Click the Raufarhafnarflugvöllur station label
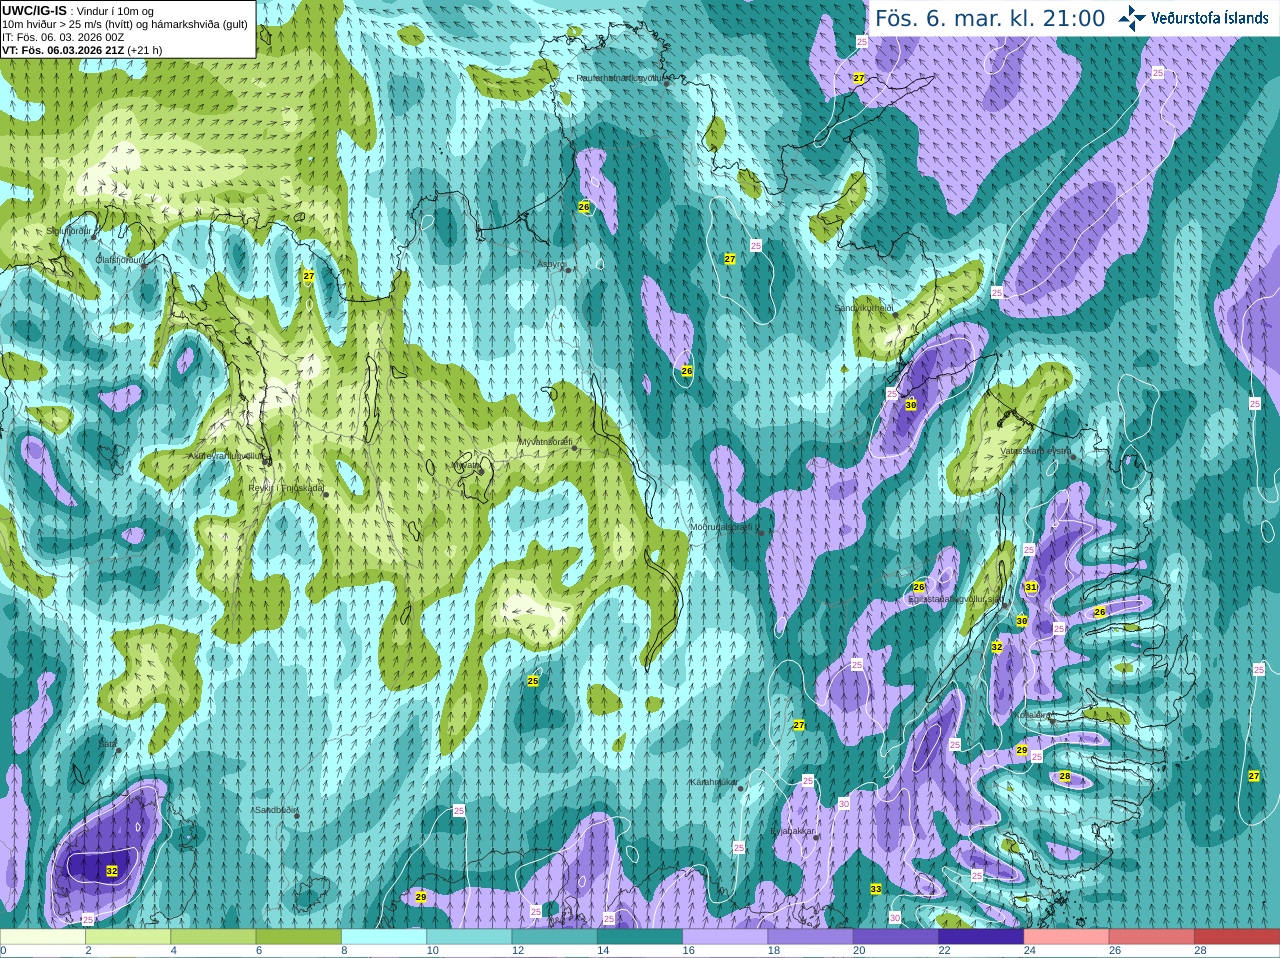Viewport: 1280px width, 958px height. click(620, 78)
